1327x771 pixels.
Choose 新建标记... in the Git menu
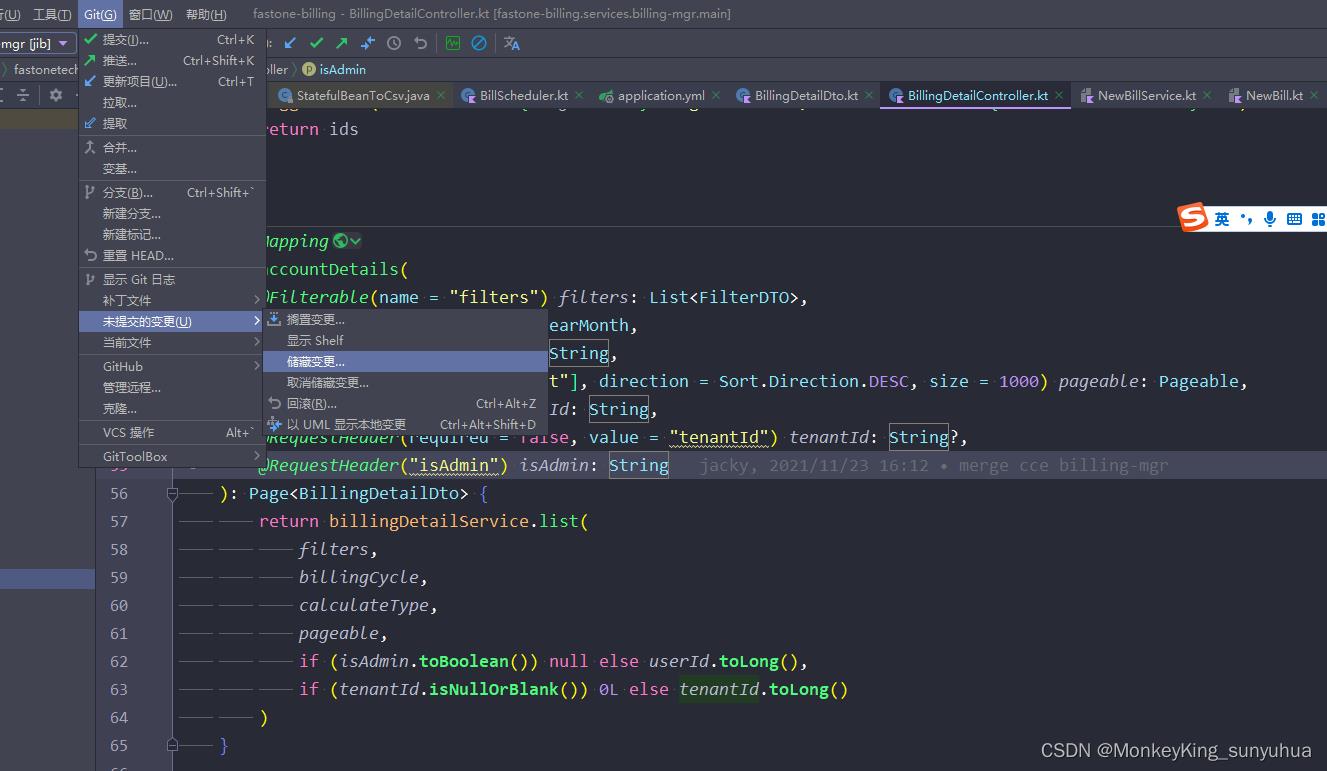click(x=172, y=235)
